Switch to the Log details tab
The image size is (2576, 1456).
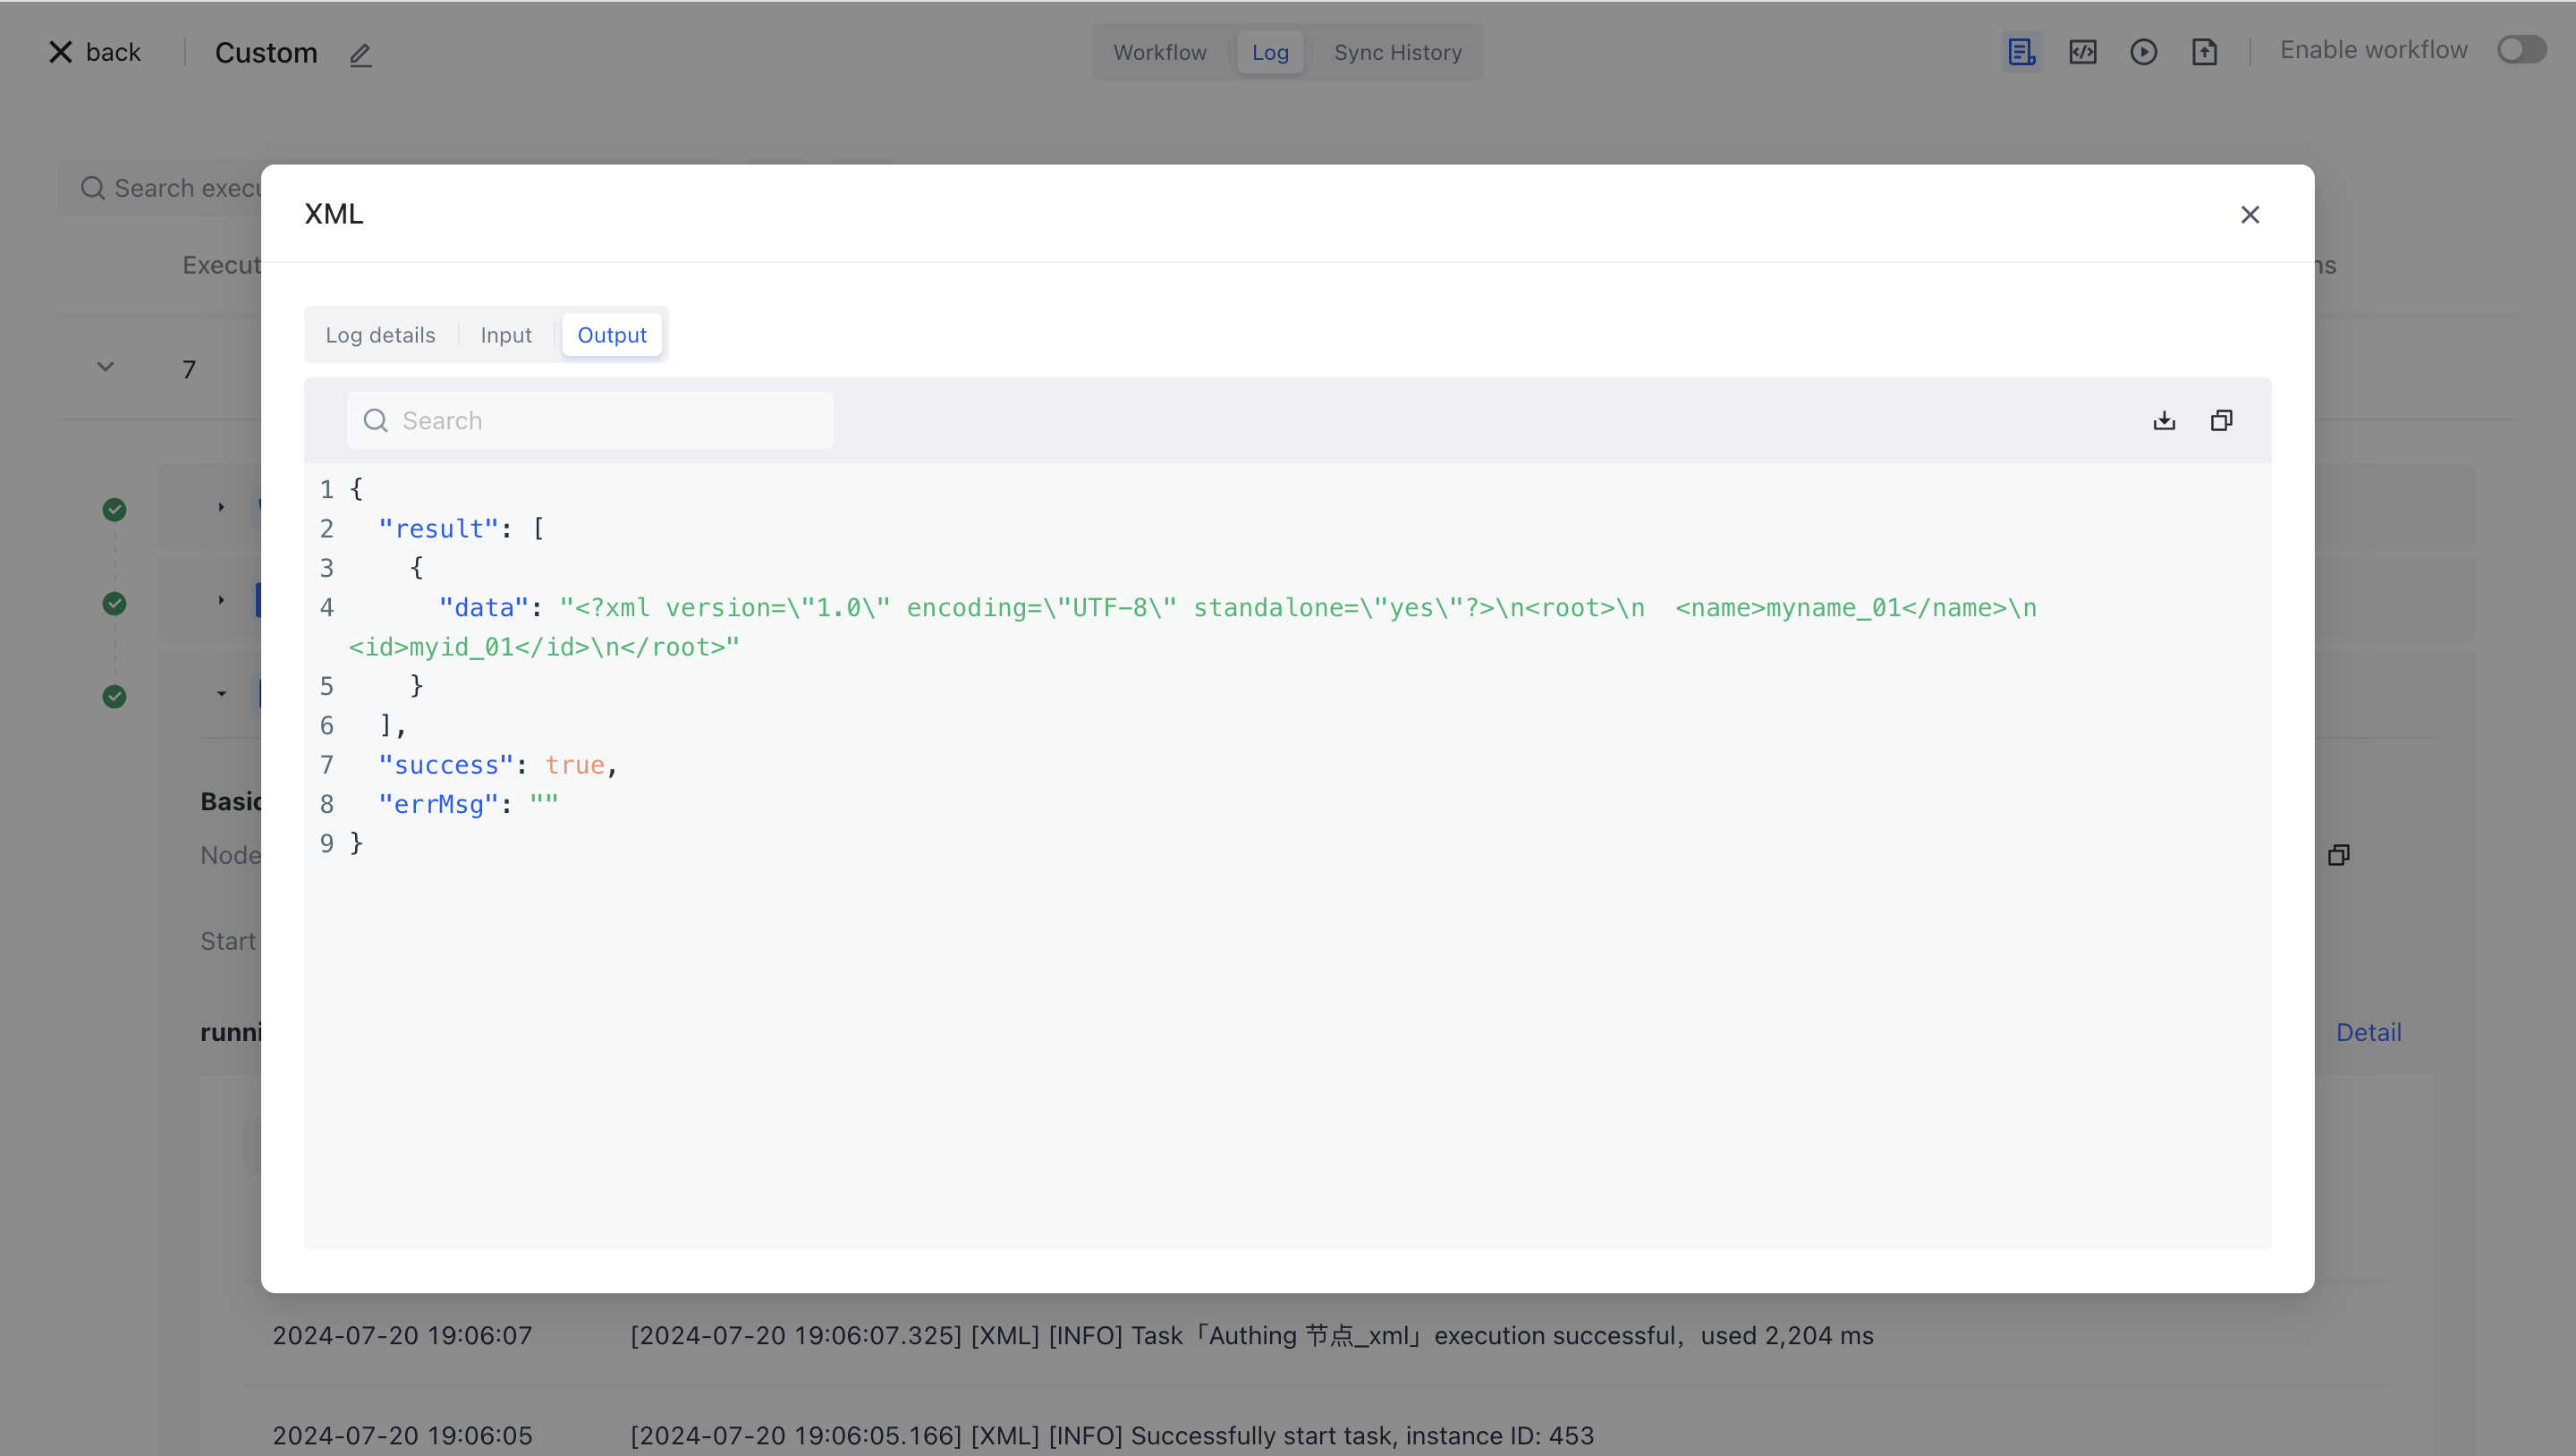380,335
